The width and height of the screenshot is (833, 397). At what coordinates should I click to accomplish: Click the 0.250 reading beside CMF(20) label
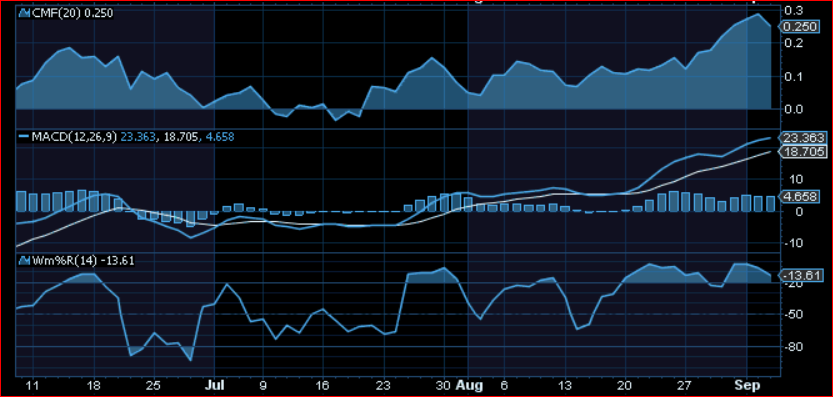tap(99, 14)
